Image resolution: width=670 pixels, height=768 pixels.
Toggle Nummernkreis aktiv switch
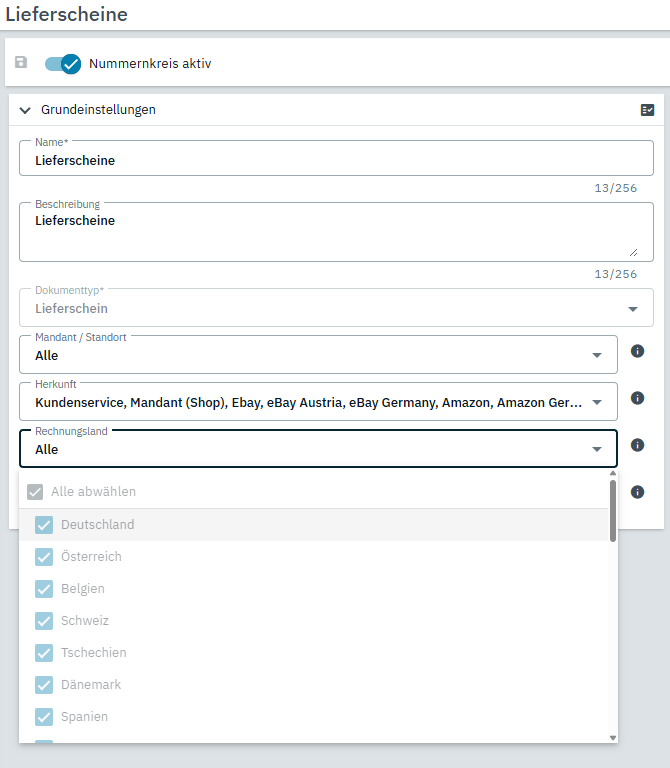[x=63, y=63]
